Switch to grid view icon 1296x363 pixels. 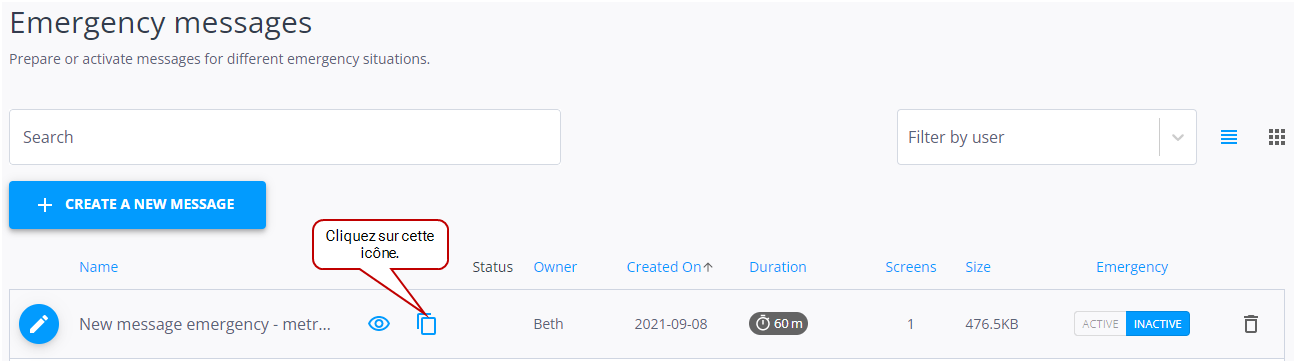(1277, 137)
